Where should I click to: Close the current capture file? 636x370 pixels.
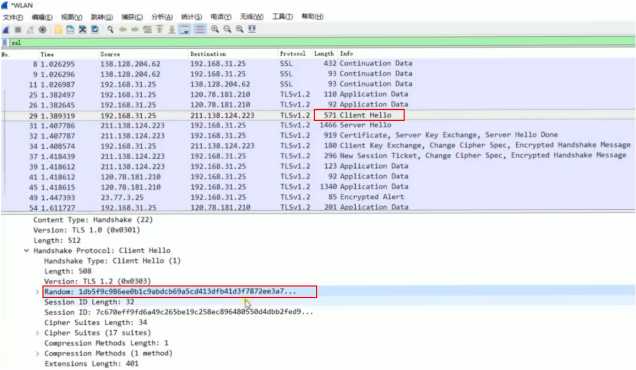click(83, 30)
